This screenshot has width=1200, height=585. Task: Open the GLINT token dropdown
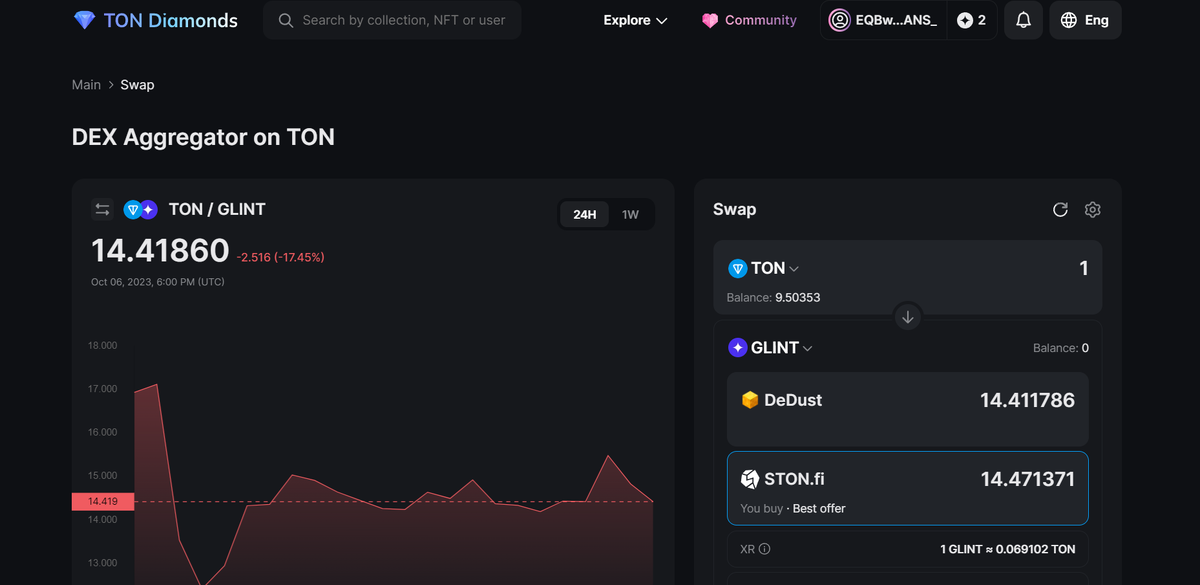pos(771,348)
